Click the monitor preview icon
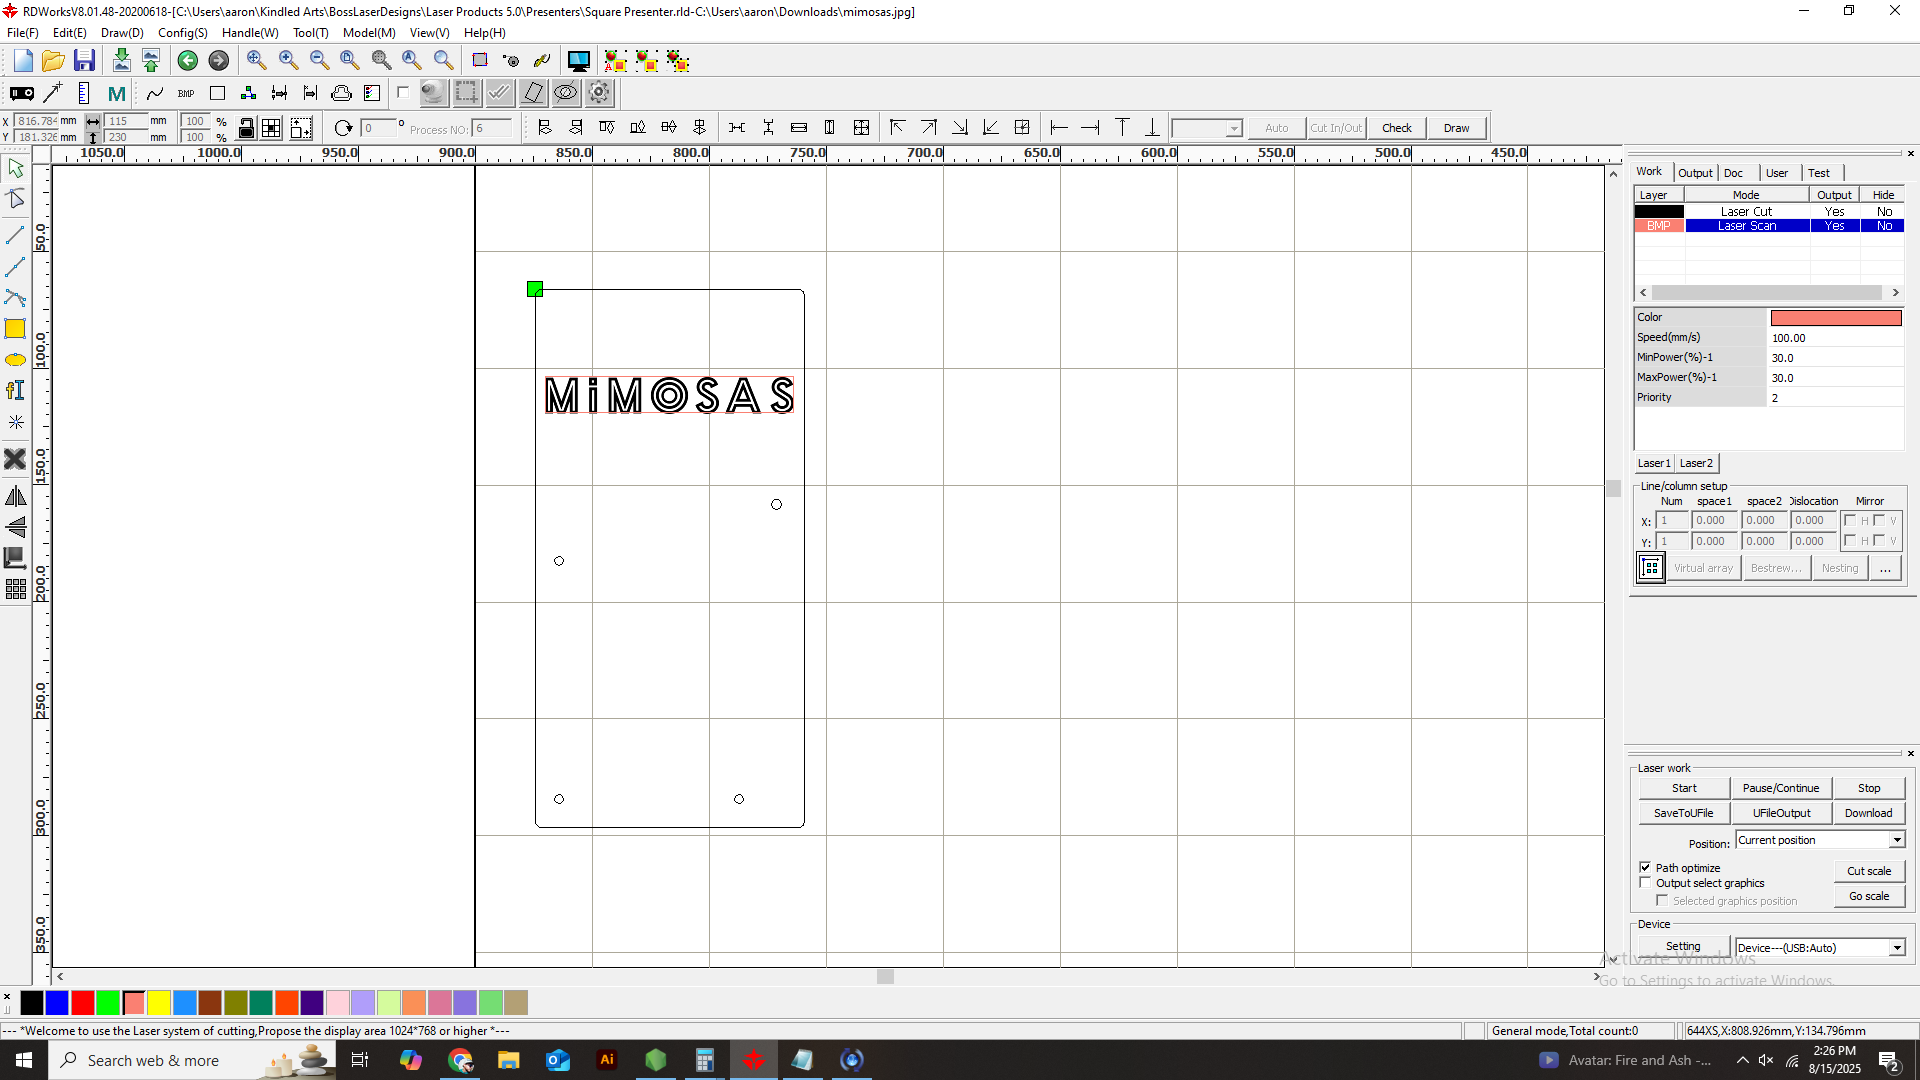 click(578, 61)
